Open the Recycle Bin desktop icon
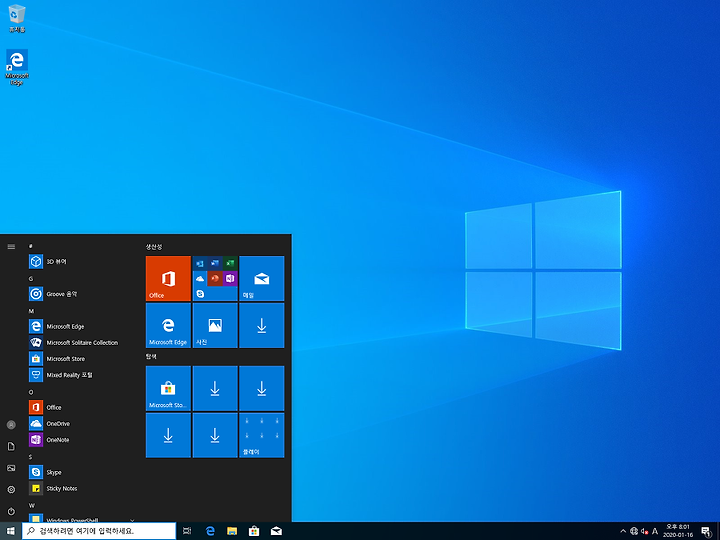 click(17, 18)
